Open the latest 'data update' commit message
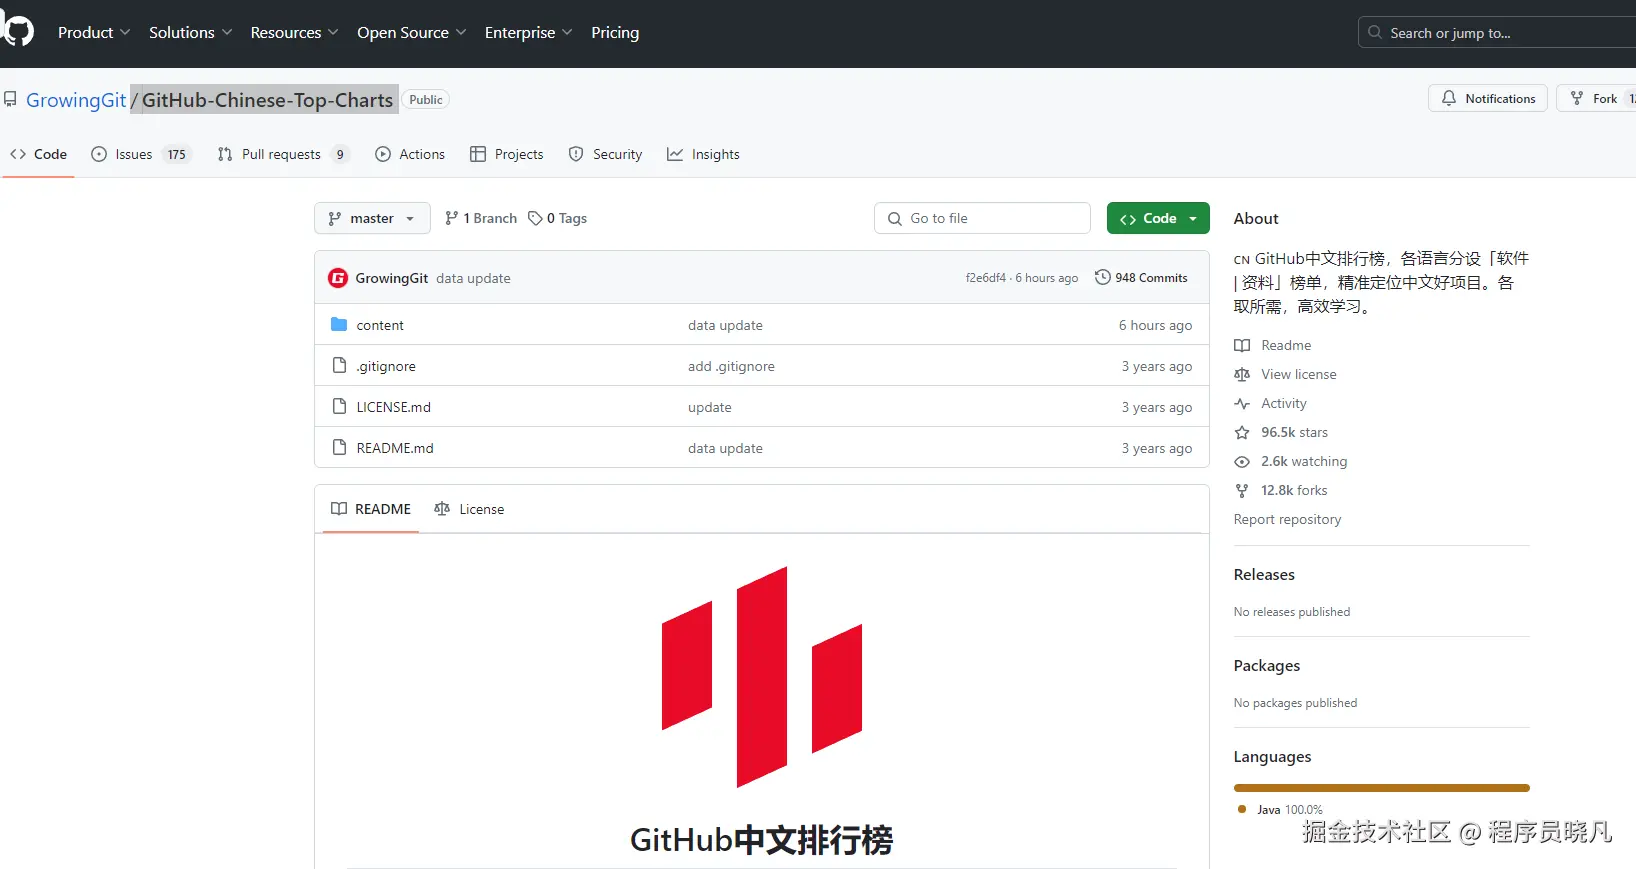This screenshot has width=1636, height=869. [473, 278]
